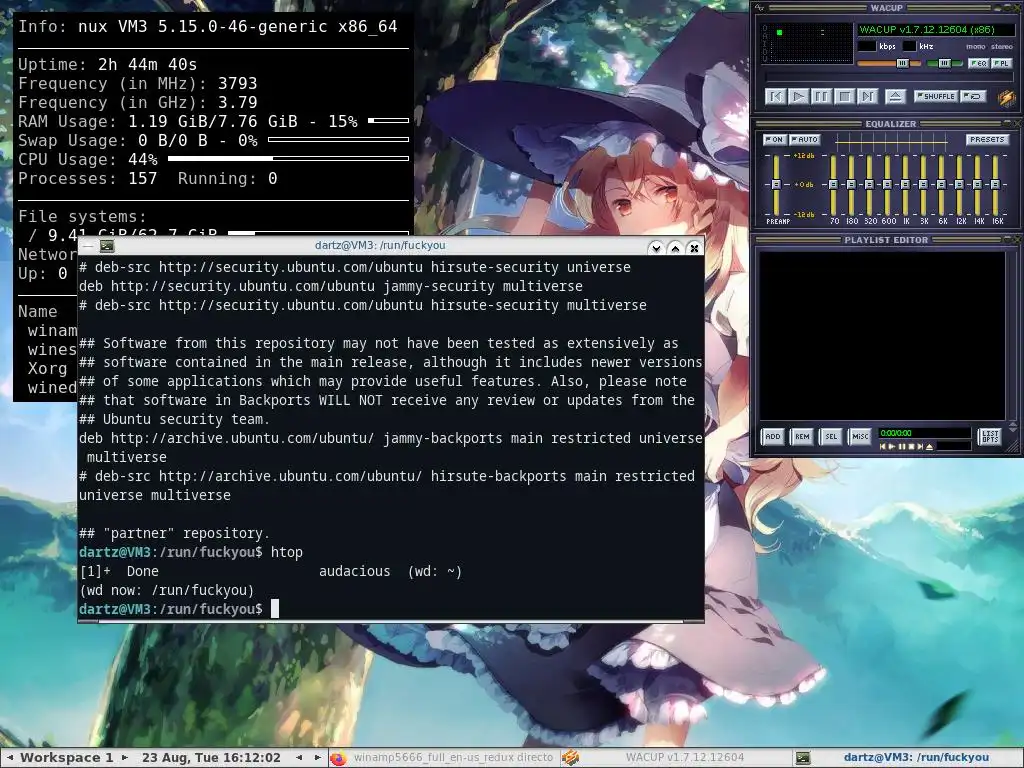Toggle Repeat mode in WACUP
The height and width of the screenshot is (768, 1024).
pos(973,96)
